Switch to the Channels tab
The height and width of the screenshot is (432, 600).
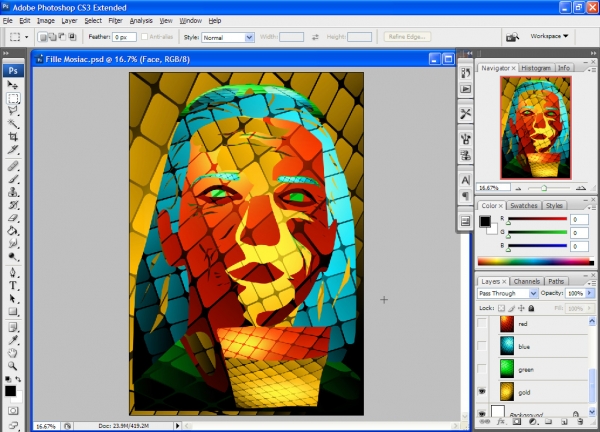click(x=527, y=281)
